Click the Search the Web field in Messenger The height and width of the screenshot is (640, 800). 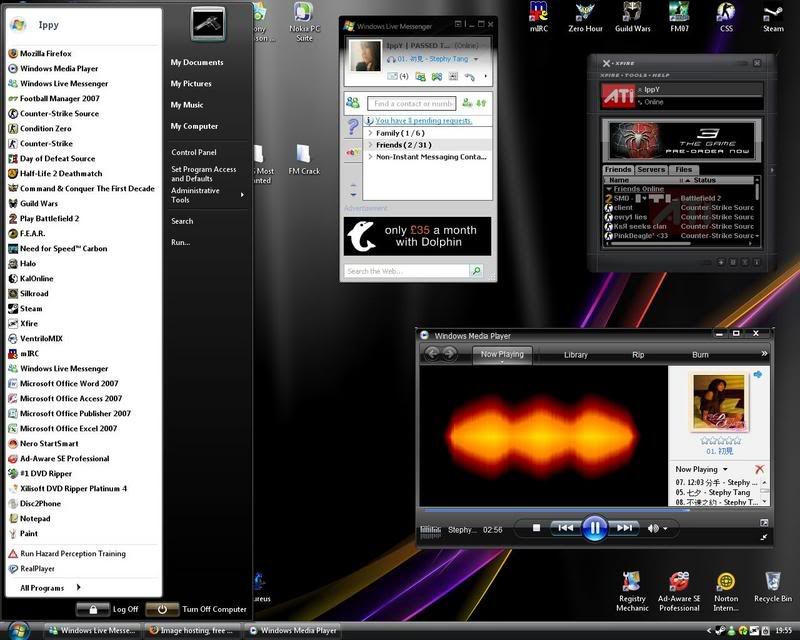point(406,271)
